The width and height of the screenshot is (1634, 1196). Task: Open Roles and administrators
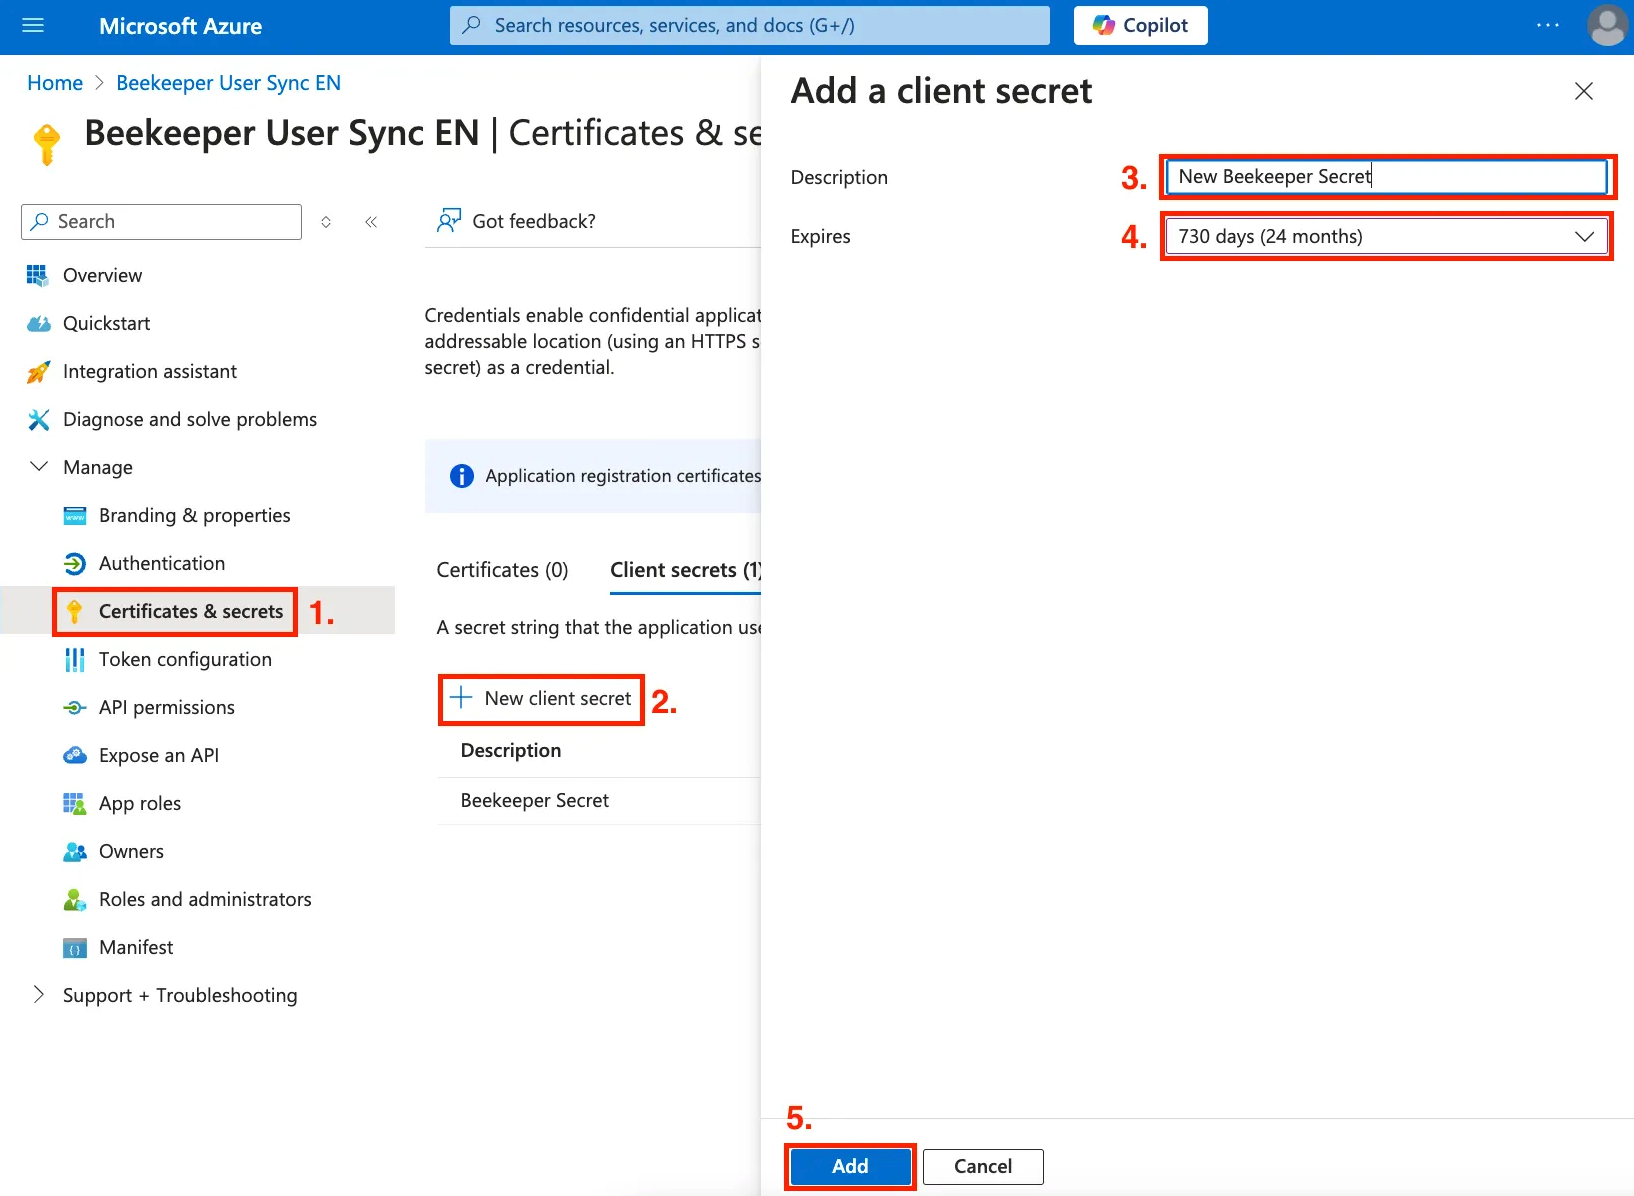[x=205, y=900]
